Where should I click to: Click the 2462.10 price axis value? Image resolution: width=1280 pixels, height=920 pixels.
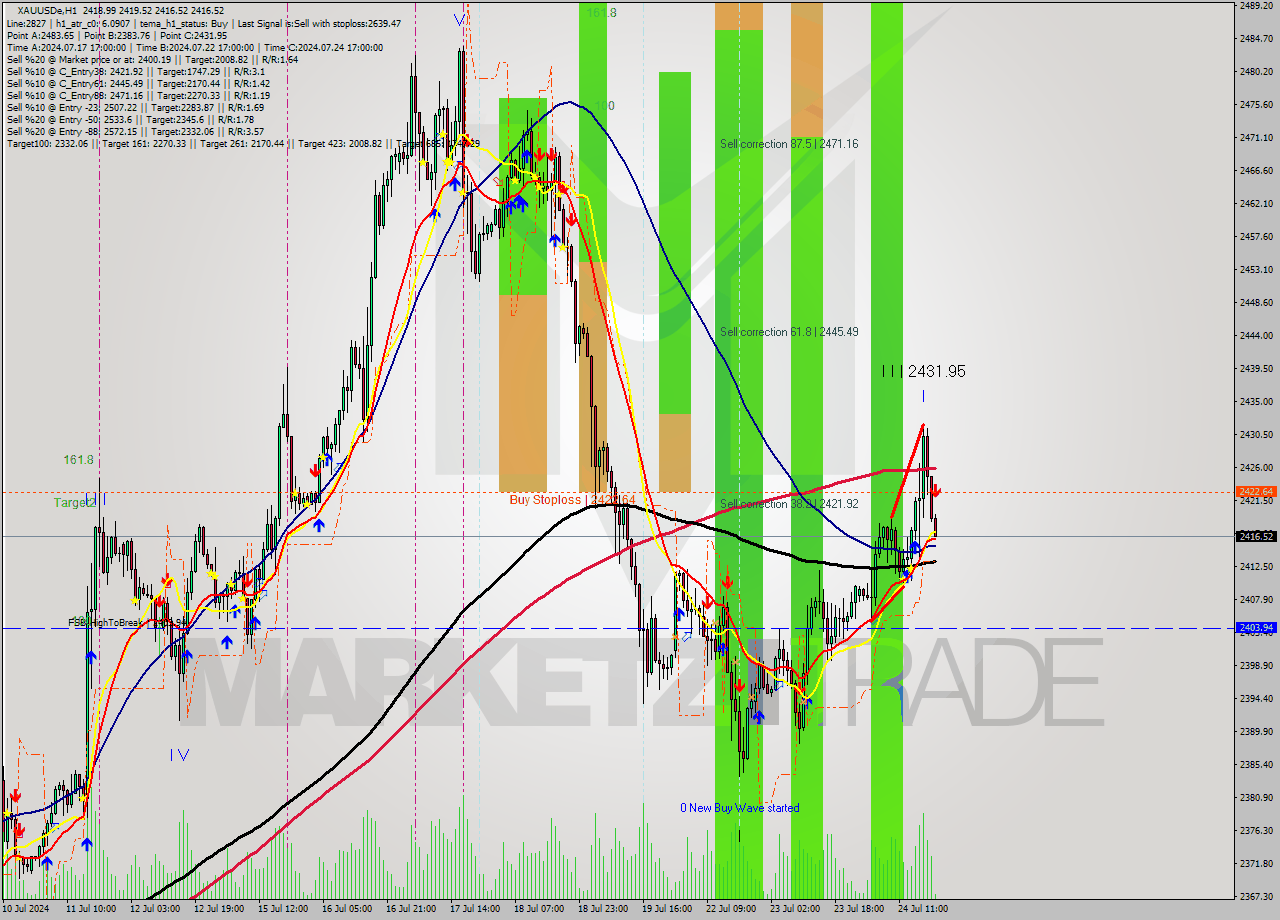(x=1256, y=204)
